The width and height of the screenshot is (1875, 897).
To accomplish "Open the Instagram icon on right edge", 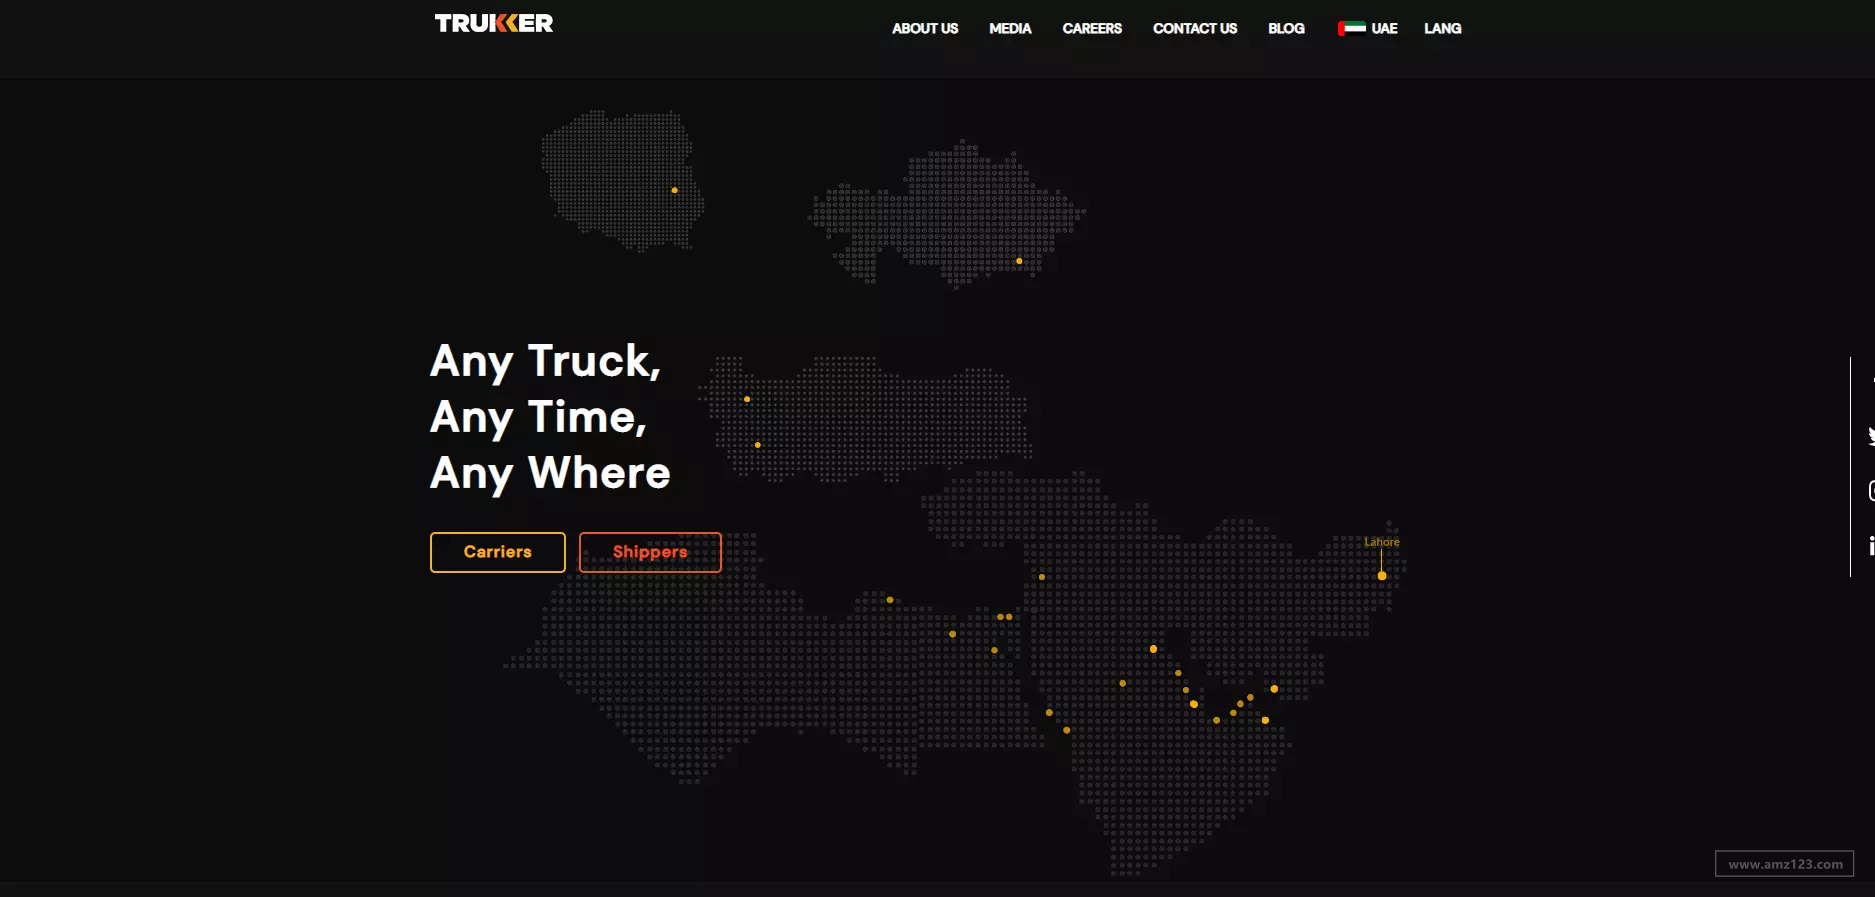I will [x=1870, y=490].
